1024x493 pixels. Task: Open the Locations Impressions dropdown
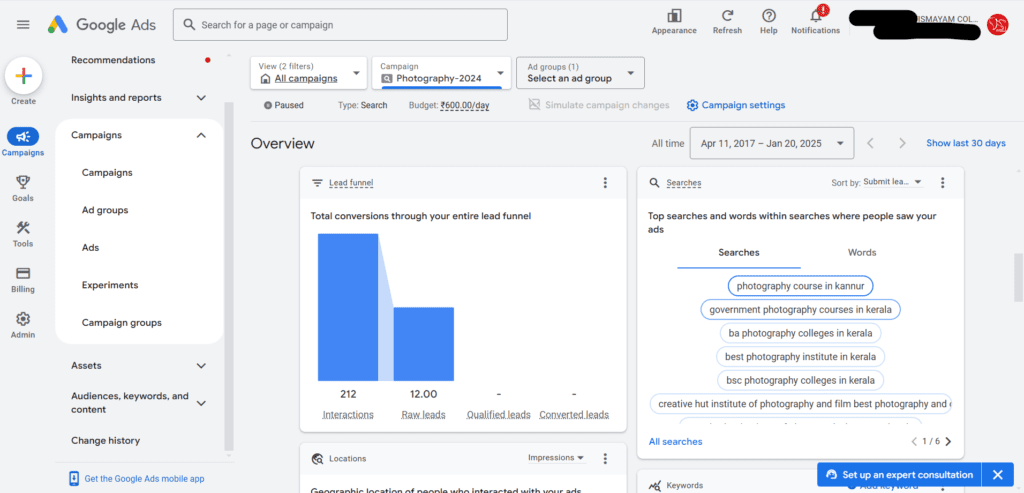tap(556, 458)
